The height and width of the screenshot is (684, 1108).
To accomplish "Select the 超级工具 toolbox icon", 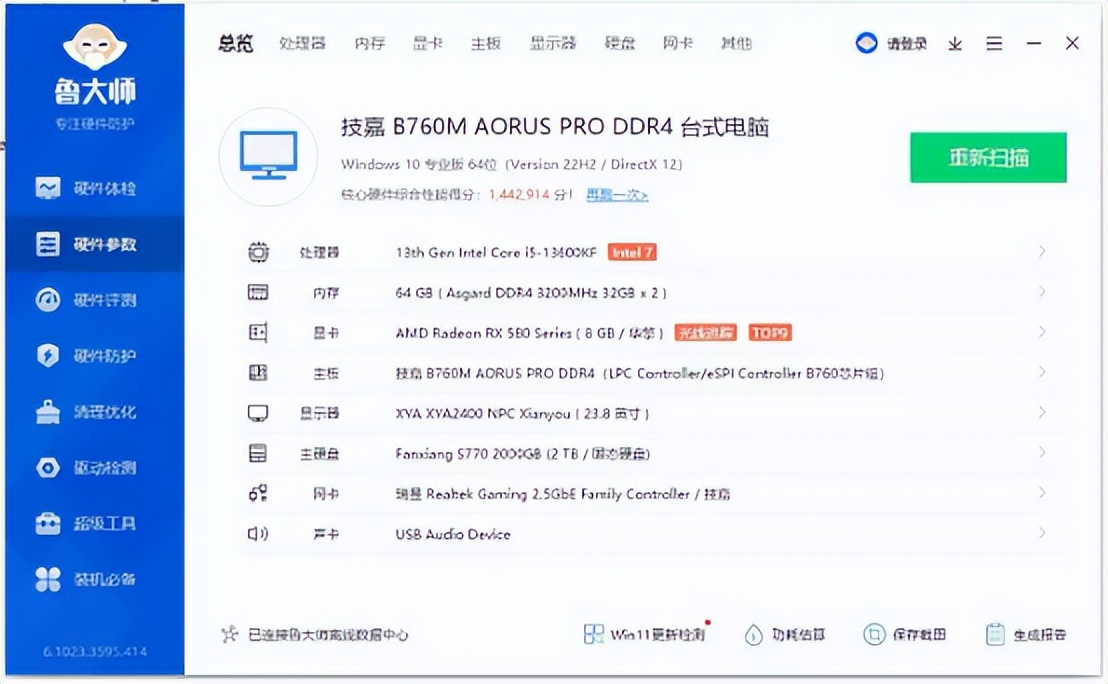I will 94,523.
